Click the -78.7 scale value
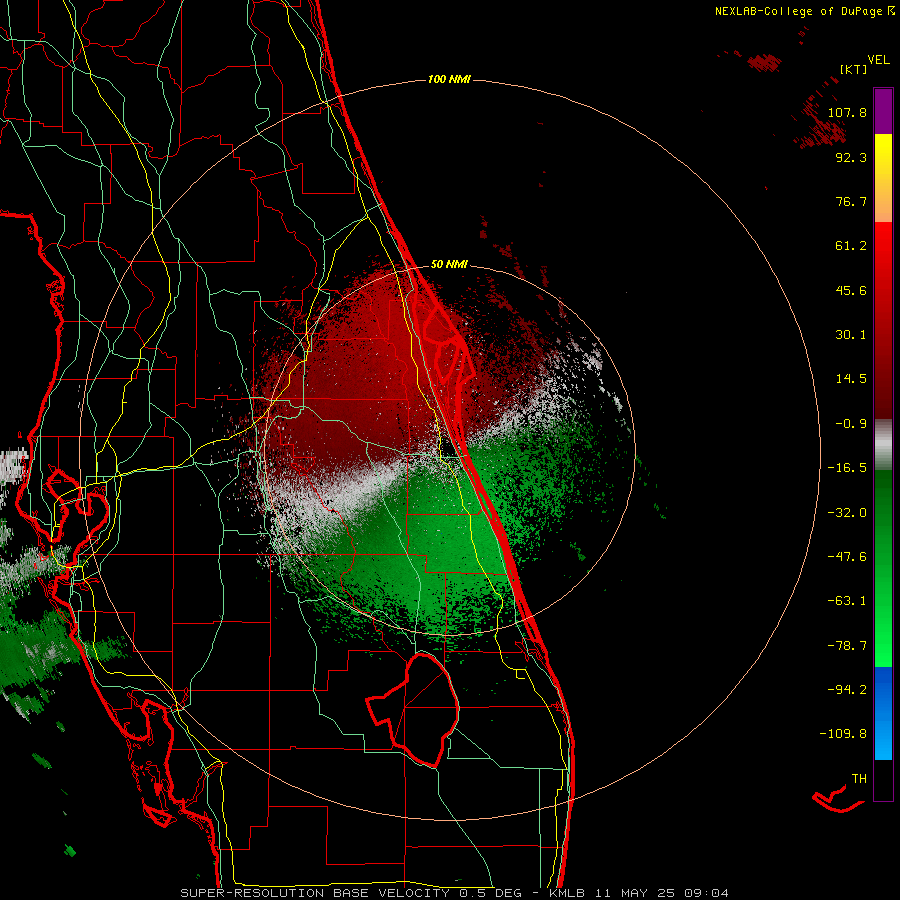This screenshot has width=900, height=900. coord(847,646)
